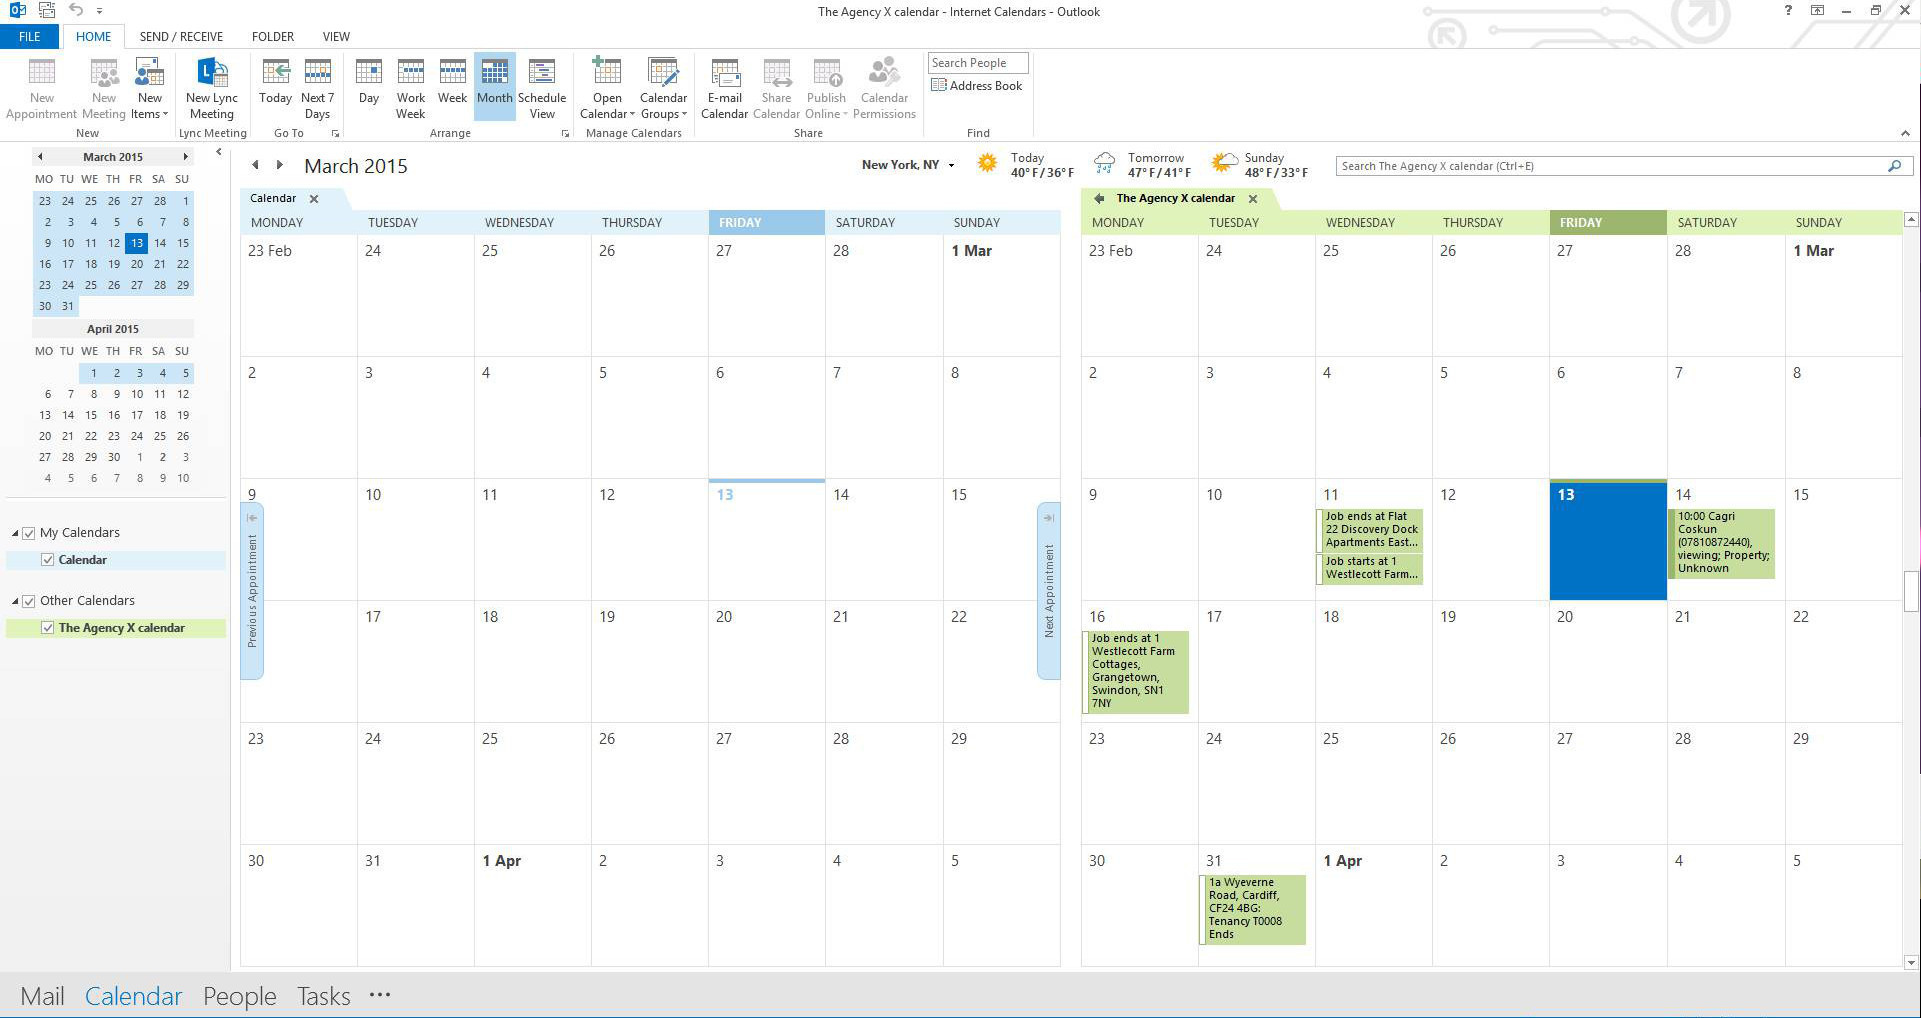Screen dimensions: 1921x1018
Task: Click the overlay mode arrow on Agency X tab
Action: (1099, 199)
